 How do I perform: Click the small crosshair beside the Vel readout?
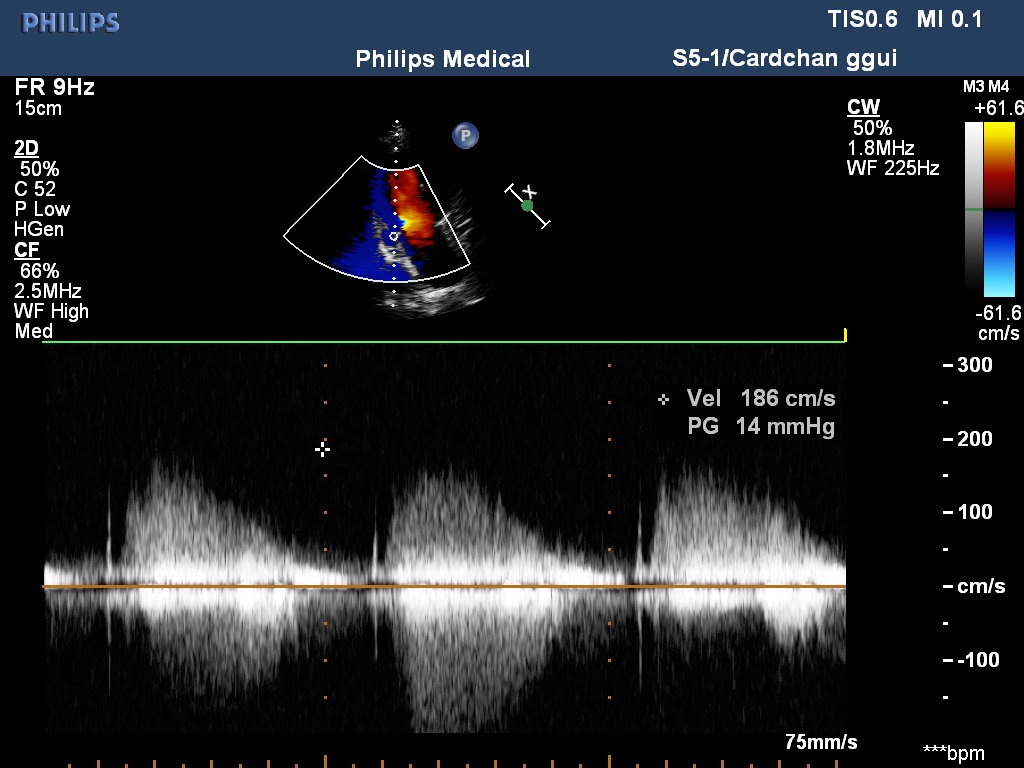coord(664,399)
